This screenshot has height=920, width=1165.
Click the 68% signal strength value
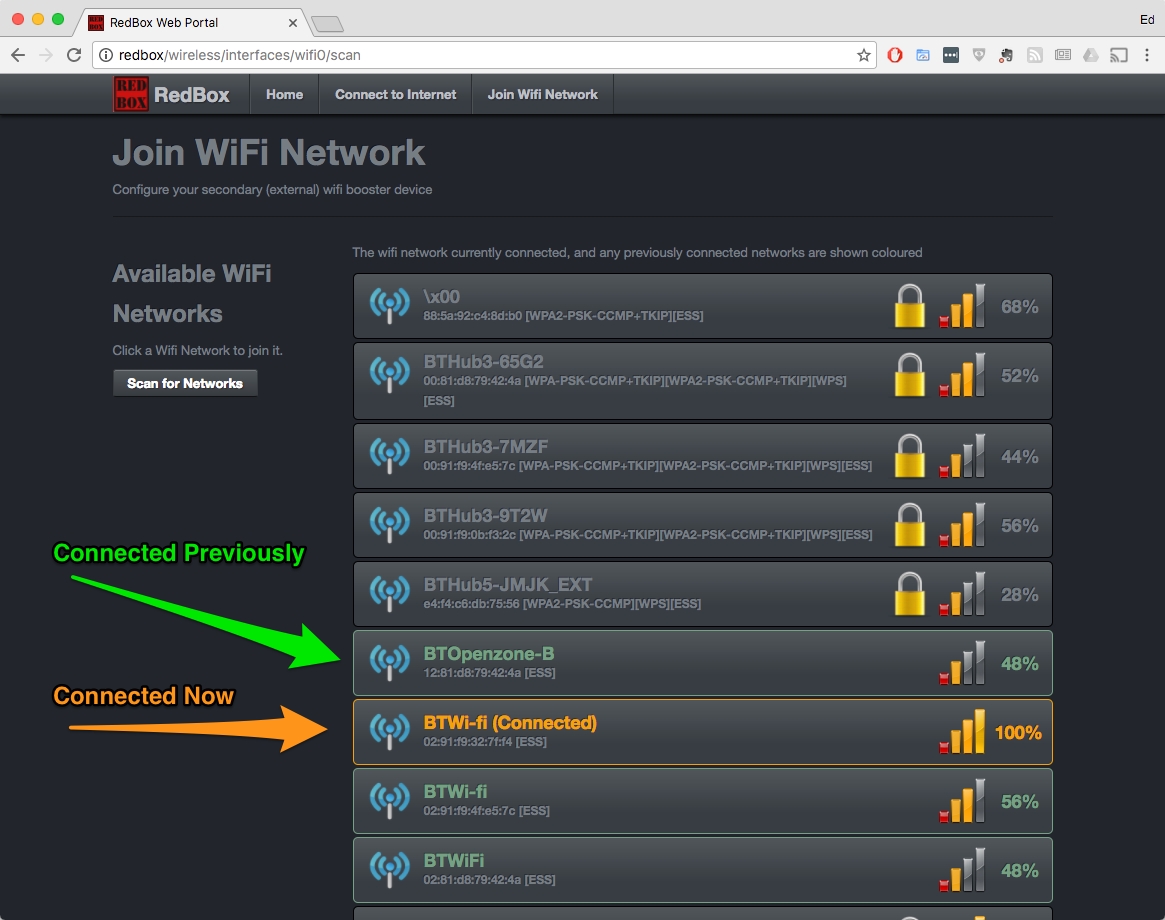pyautogui.click(x=1019, y=307)
